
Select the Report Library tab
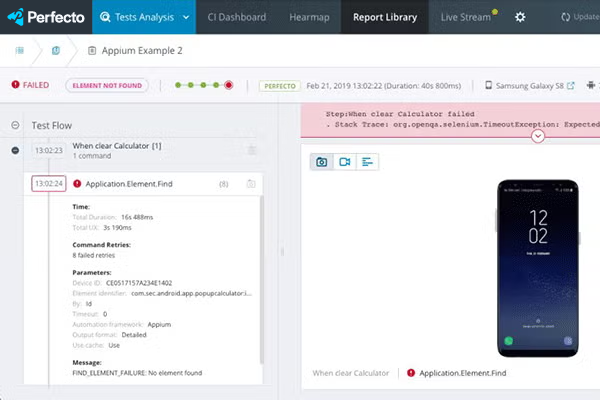click(385, 17)
